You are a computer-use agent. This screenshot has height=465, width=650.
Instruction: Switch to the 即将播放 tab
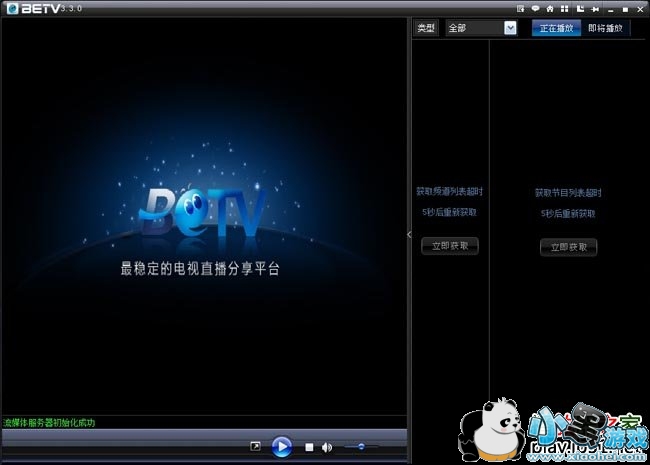tap(605, 28)
